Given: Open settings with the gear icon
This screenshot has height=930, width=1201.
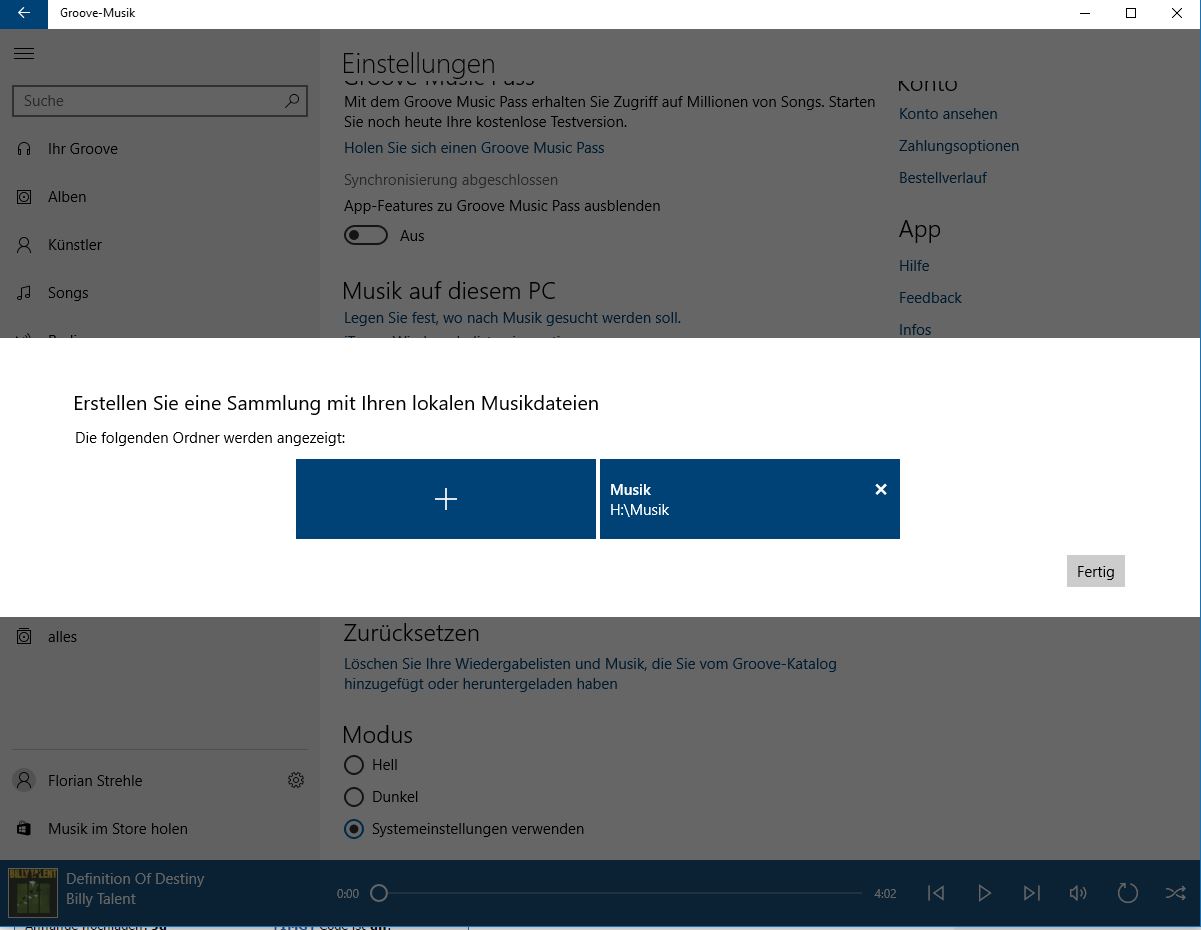Looking at the screenshot, I should [x=296, y=780].
